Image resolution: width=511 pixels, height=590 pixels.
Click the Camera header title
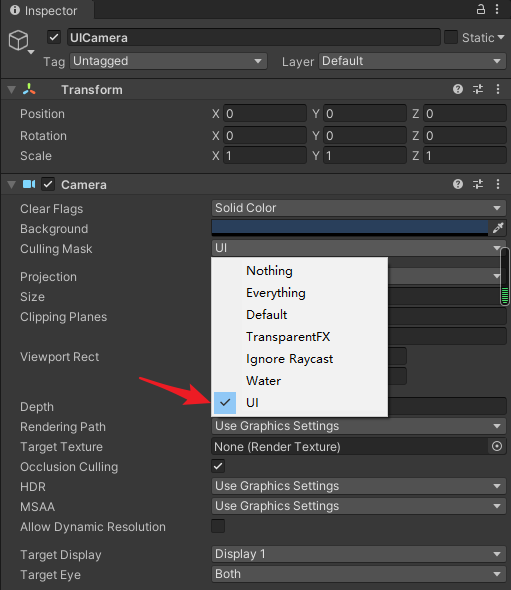click(x=84, y=184)
